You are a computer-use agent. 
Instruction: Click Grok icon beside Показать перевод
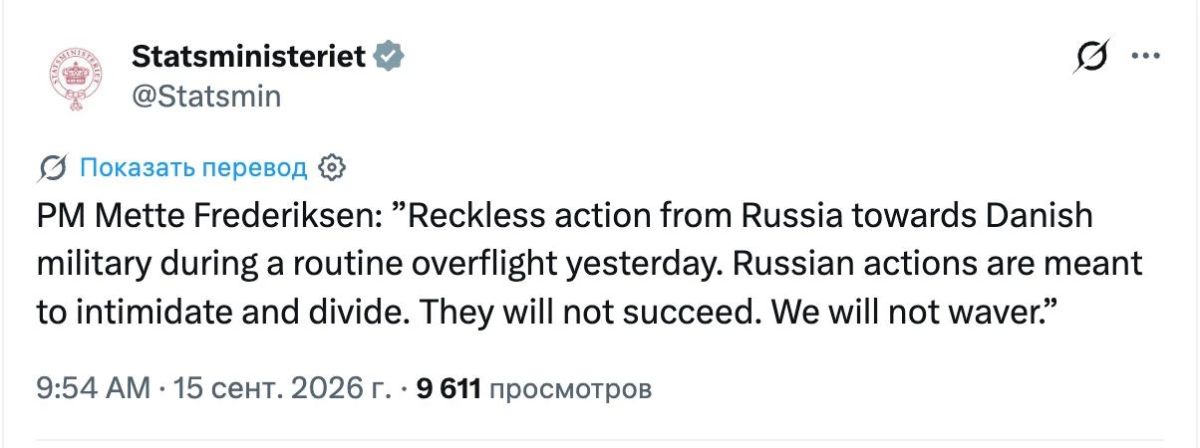click(52, 168)
